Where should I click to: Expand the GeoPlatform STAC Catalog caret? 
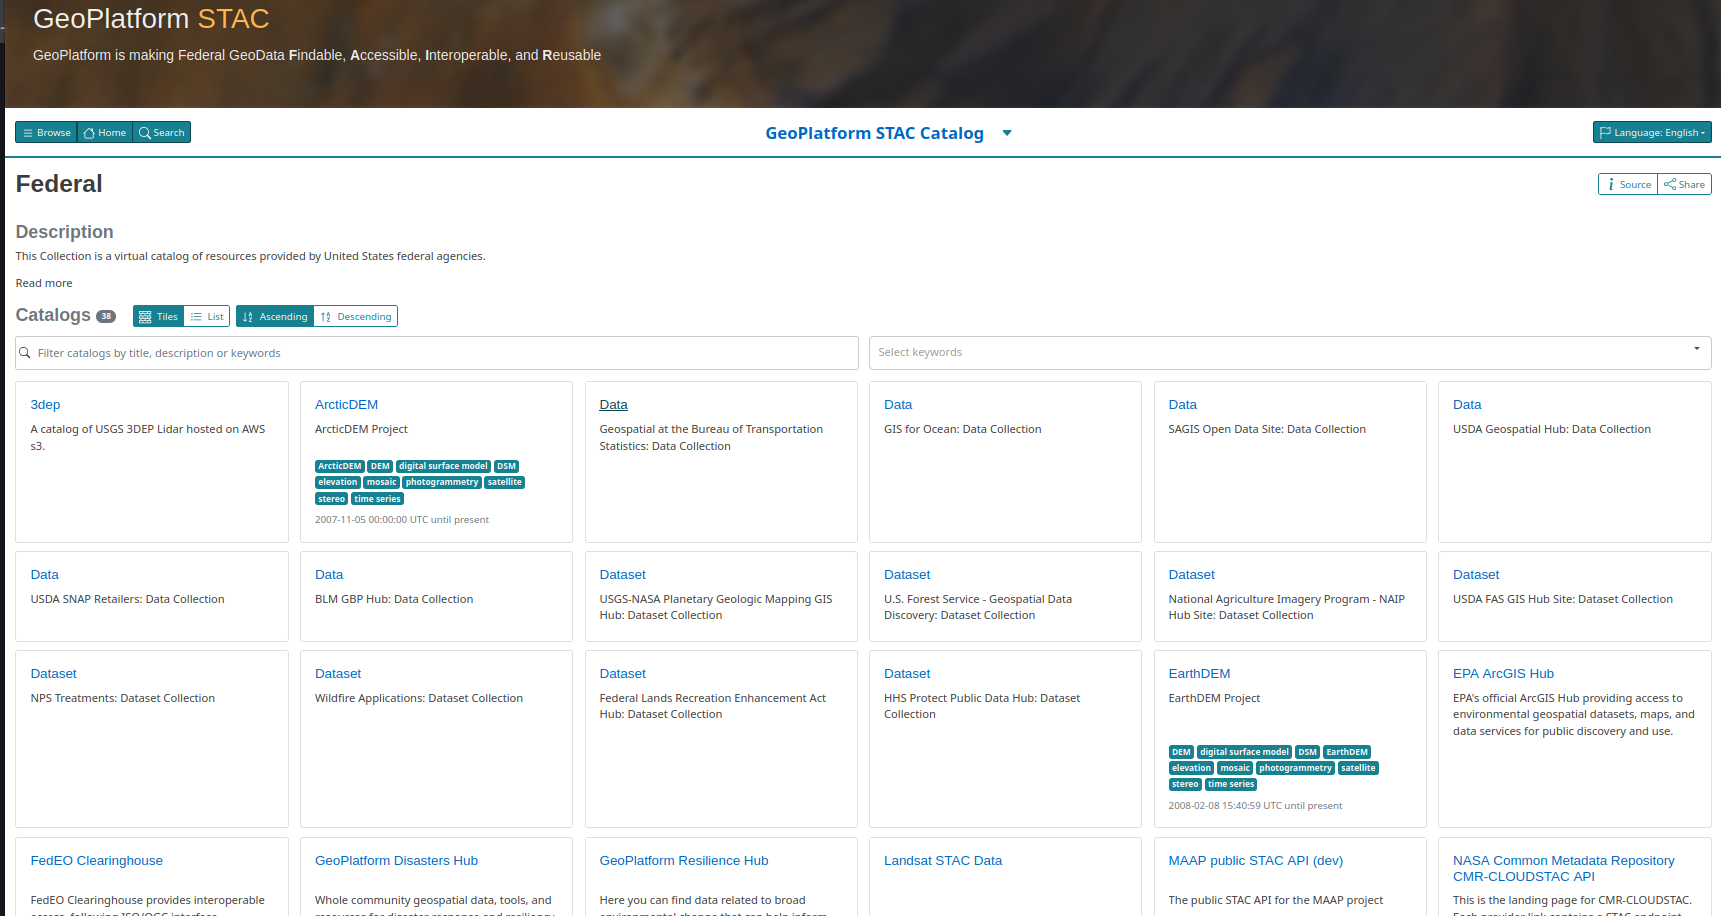coord(1007,133)
